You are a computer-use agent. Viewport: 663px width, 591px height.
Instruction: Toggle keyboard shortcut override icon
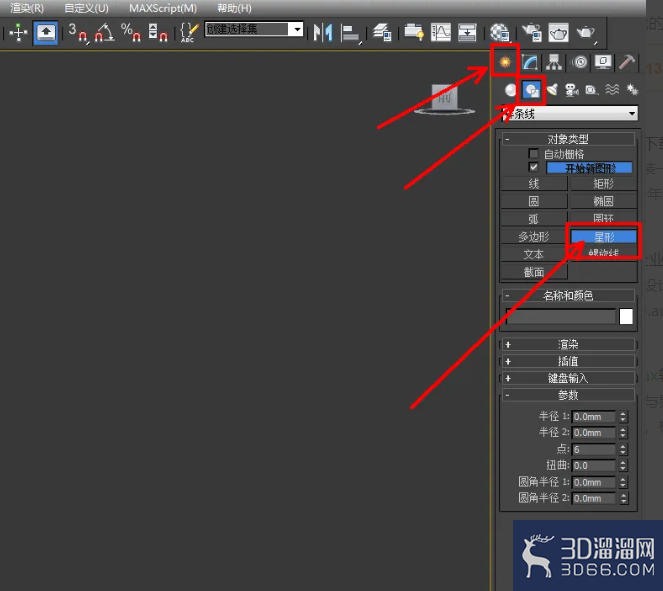point(45,32)
